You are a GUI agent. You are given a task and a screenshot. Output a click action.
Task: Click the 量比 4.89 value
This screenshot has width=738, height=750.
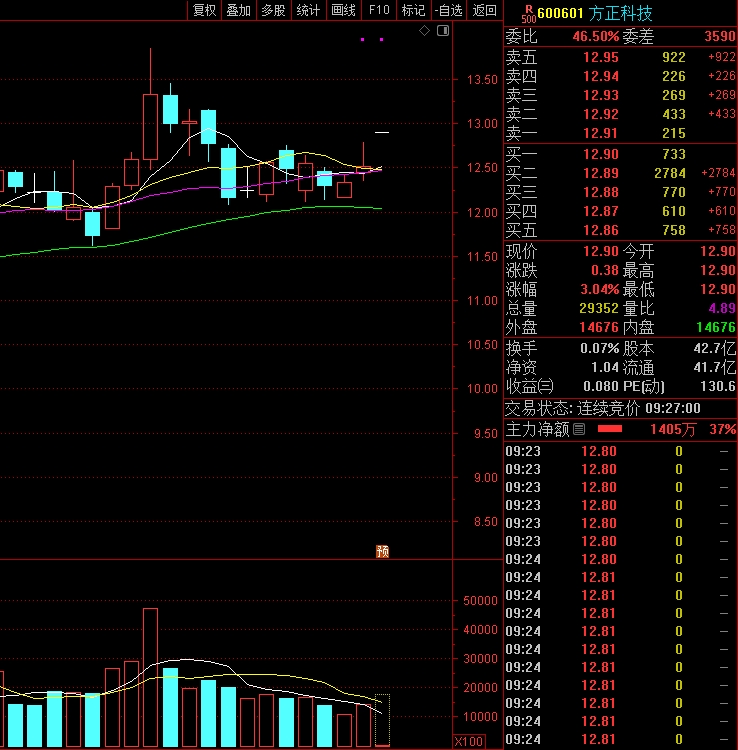pyautogui.click(x=722, y=308)
